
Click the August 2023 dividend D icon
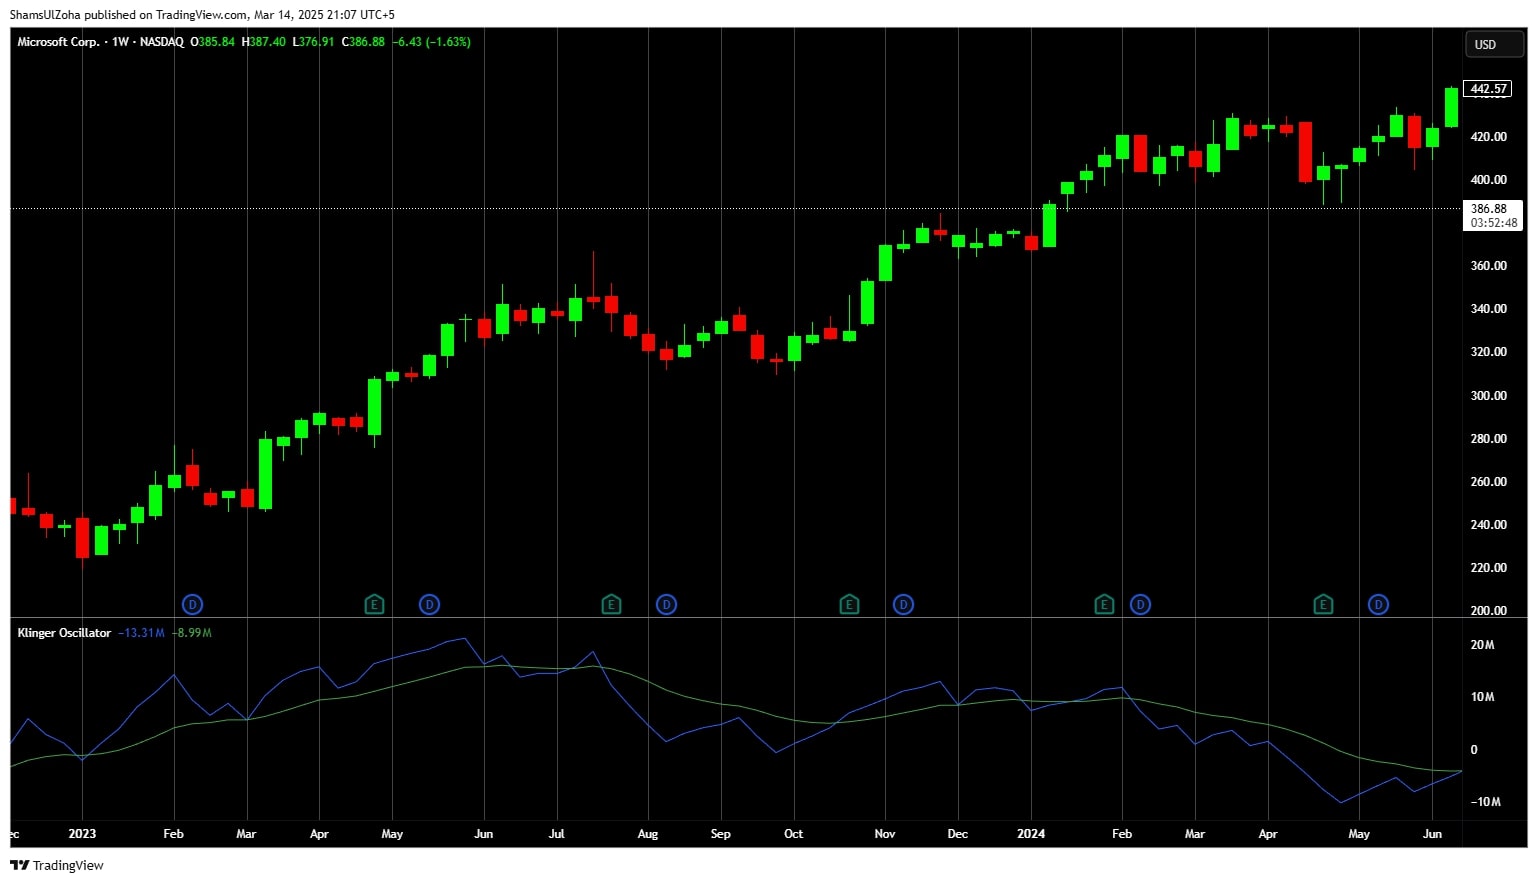666,604
